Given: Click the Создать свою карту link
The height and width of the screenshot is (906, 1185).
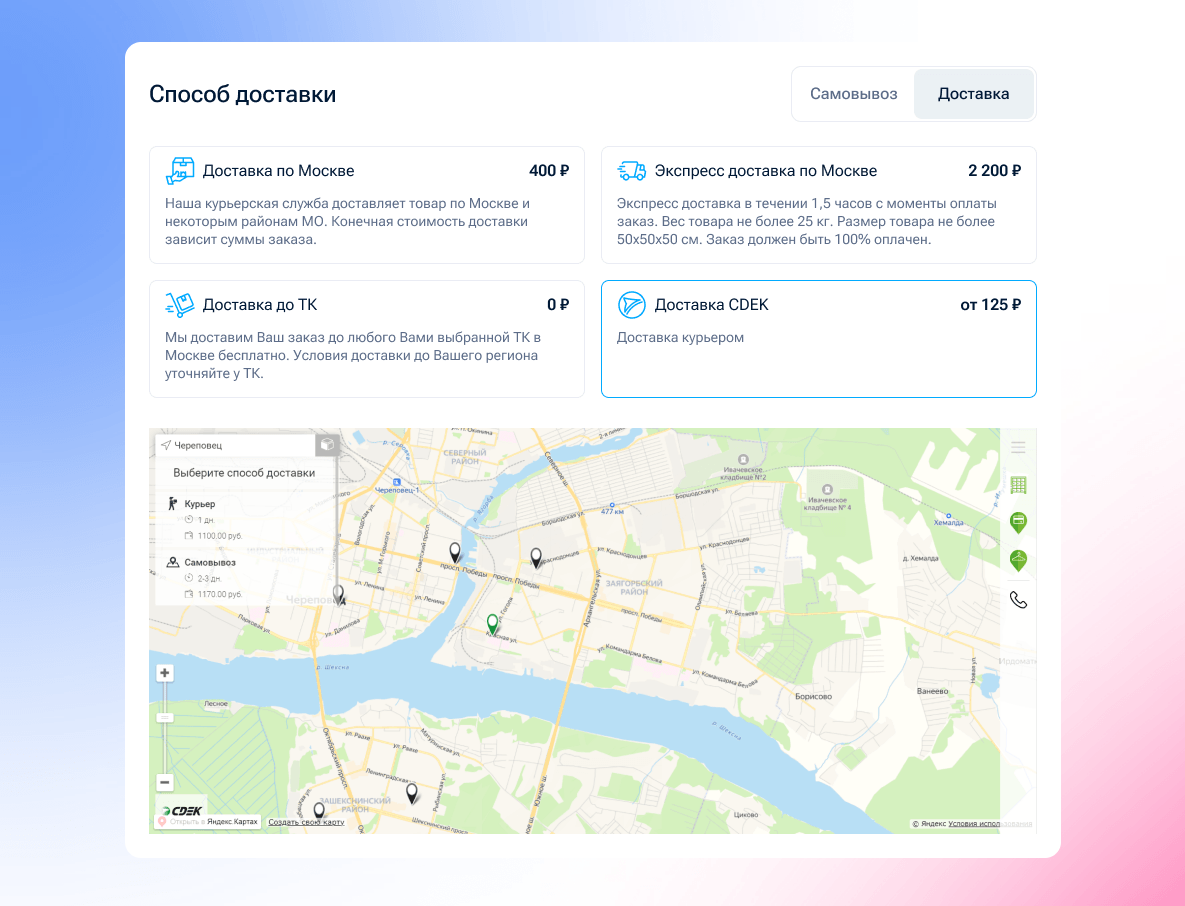Looking at the screenshot, I should pos(306,822).
